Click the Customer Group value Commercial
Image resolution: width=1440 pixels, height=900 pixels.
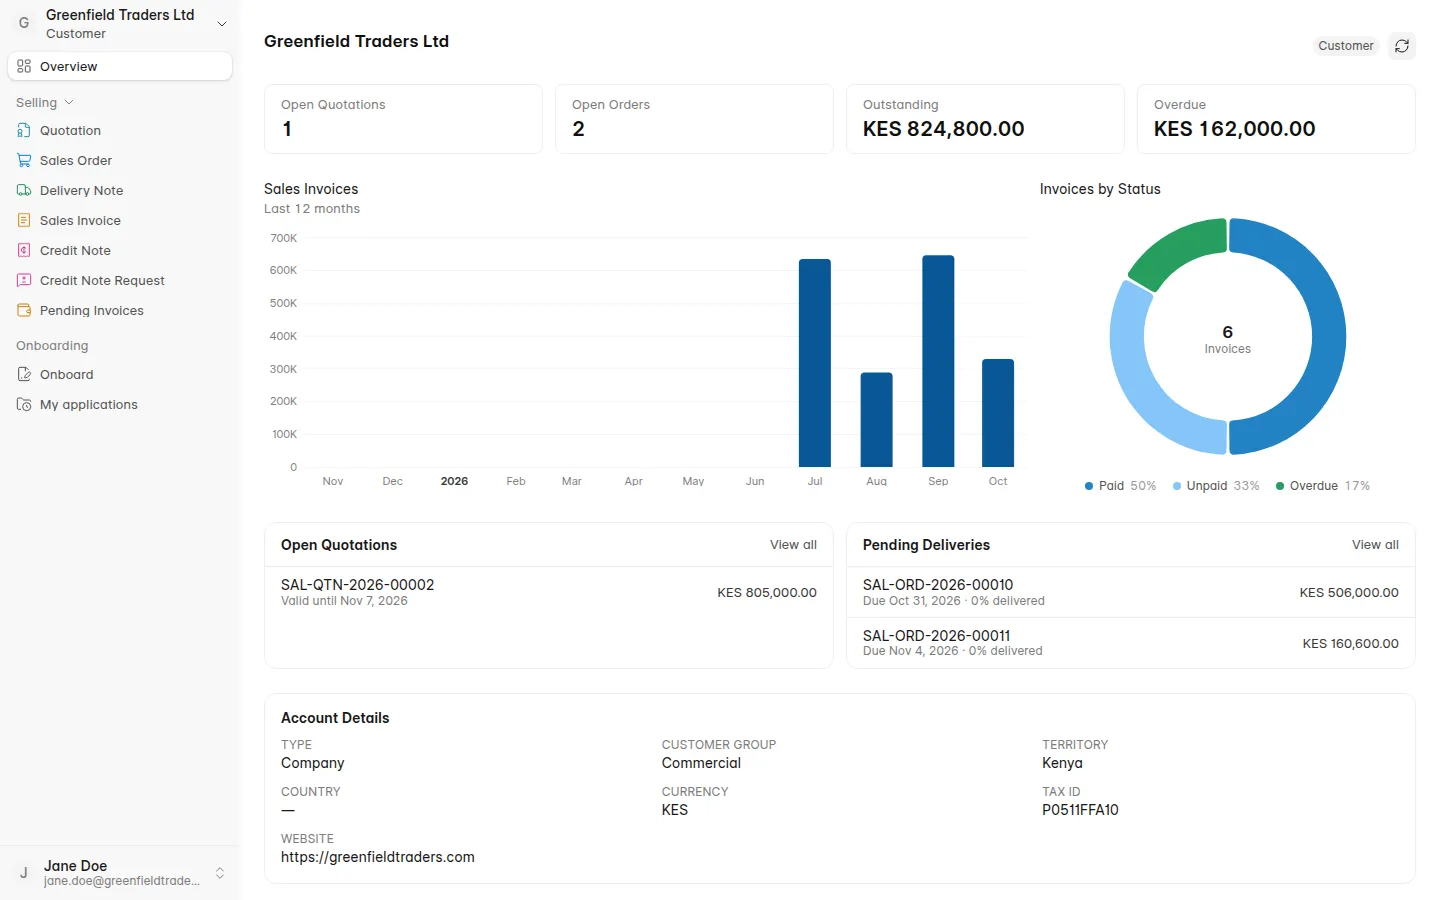point(701,763)
